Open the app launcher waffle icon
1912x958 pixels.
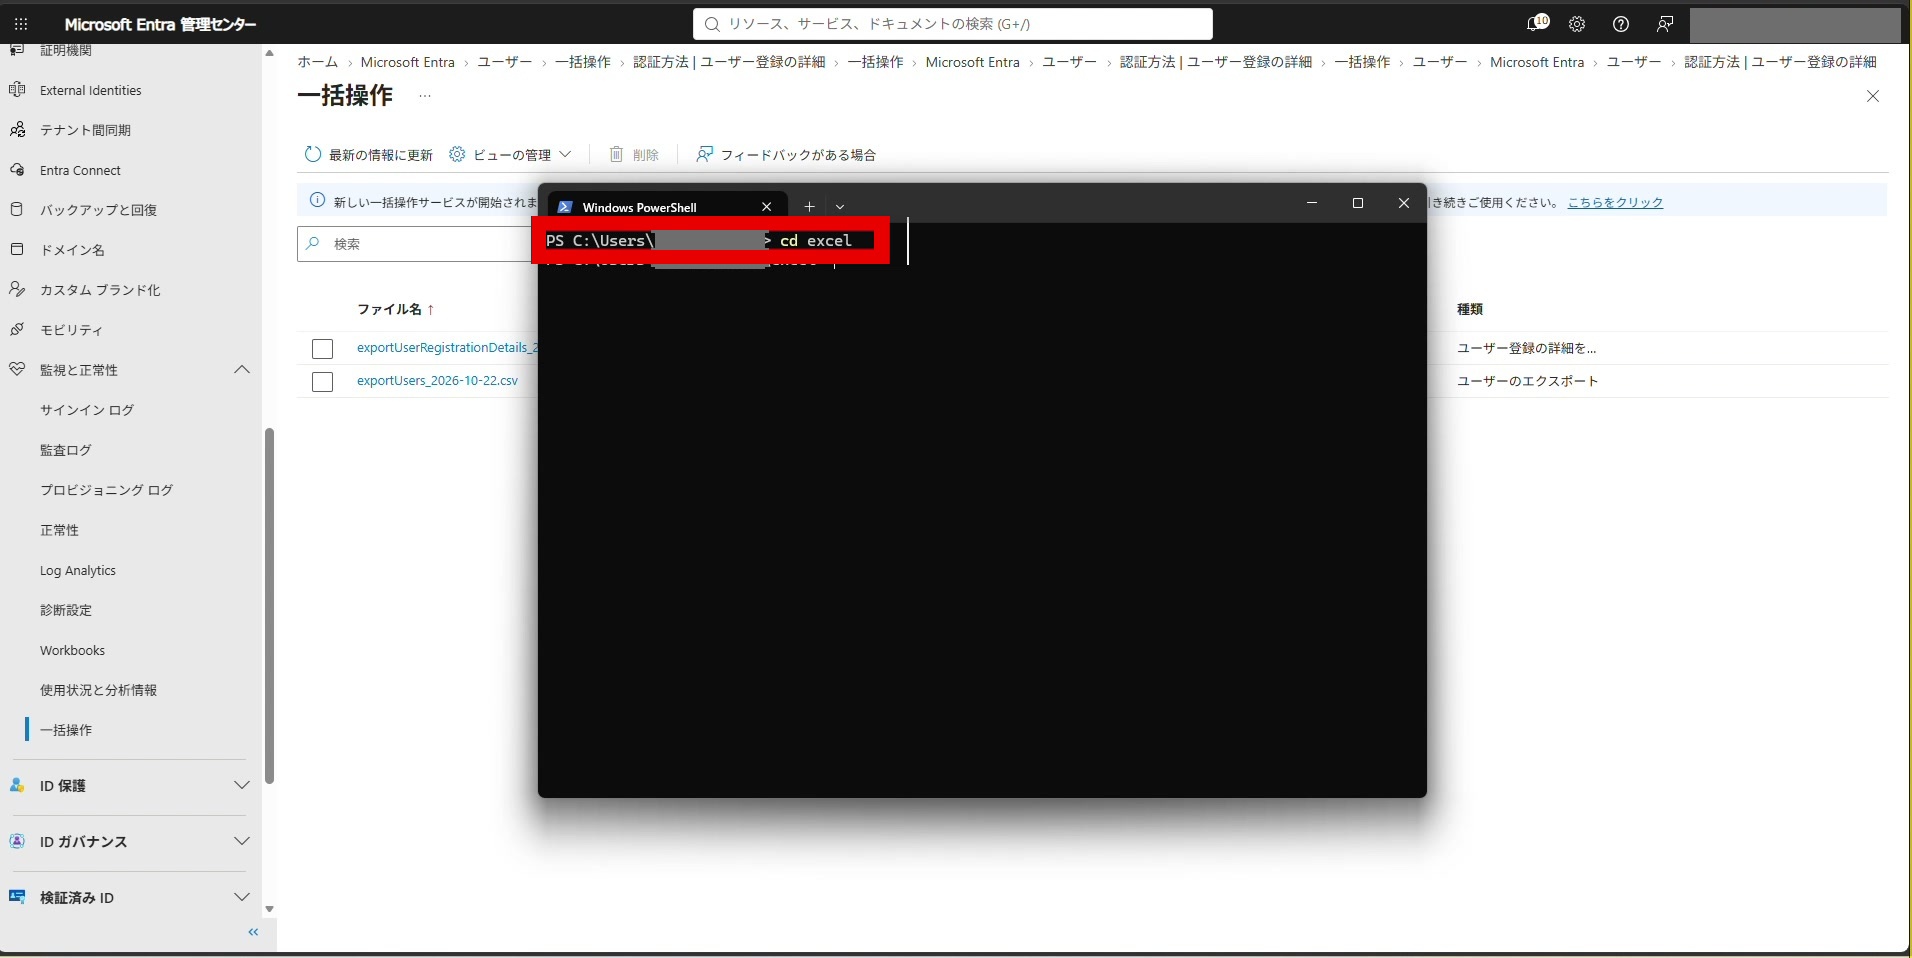point(21,24)
